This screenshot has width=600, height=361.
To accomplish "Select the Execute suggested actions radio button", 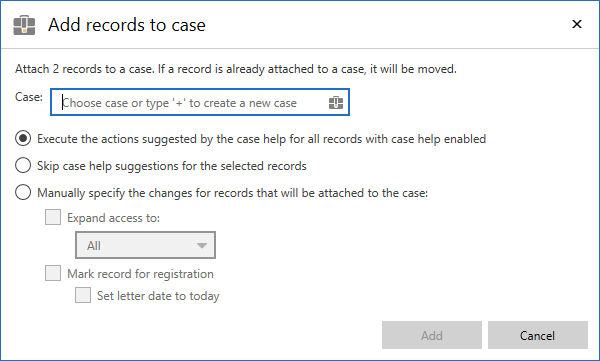I will (23, 138).
